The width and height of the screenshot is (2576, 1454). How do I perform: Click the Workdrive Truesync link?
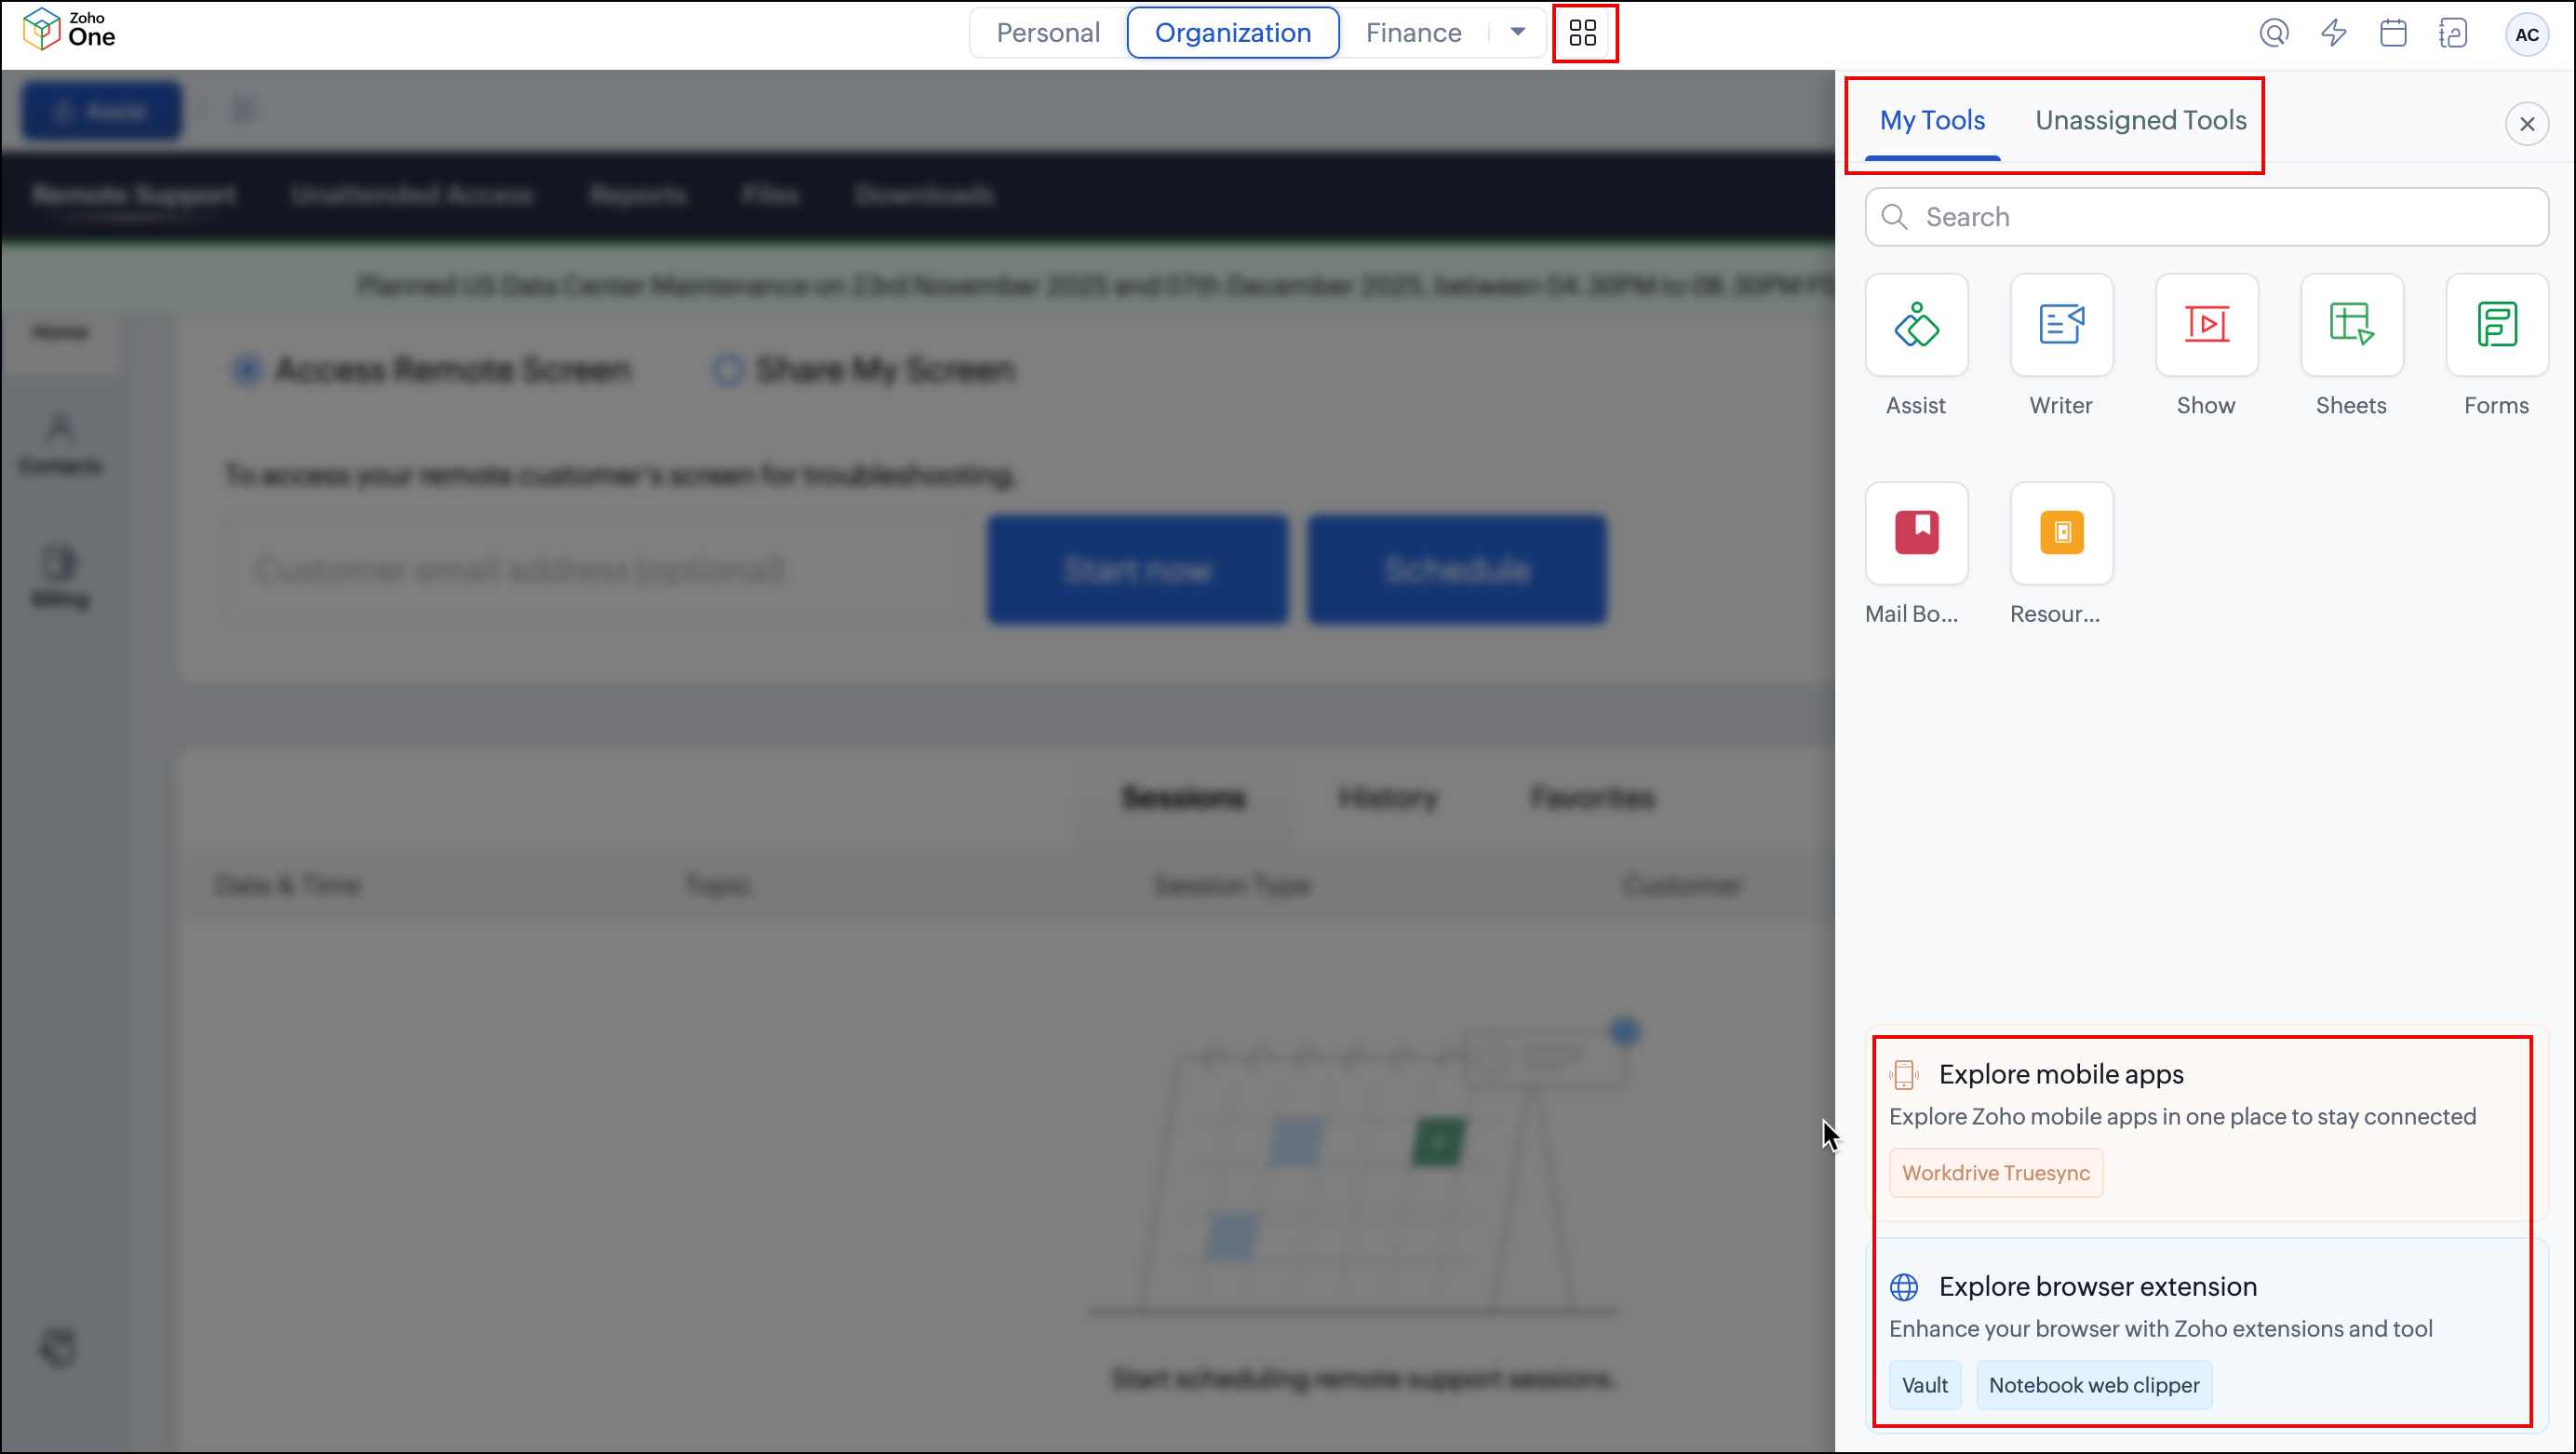coord(1995,1173)
